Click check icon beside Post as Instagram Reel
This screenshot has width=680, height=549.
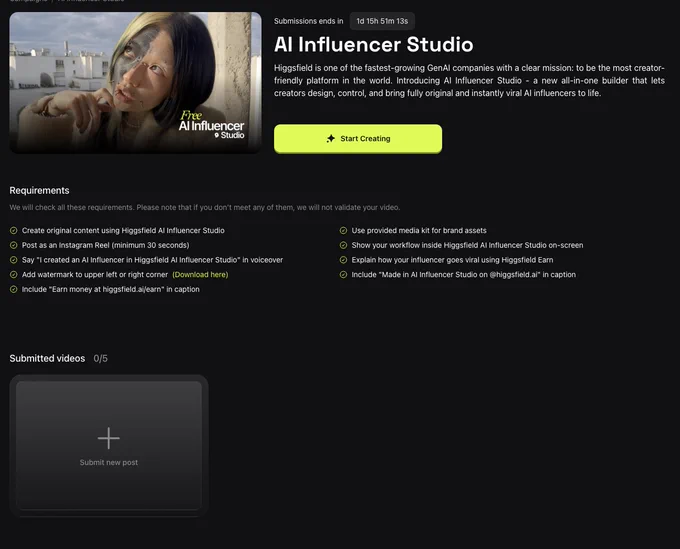[x=13, y=245]
